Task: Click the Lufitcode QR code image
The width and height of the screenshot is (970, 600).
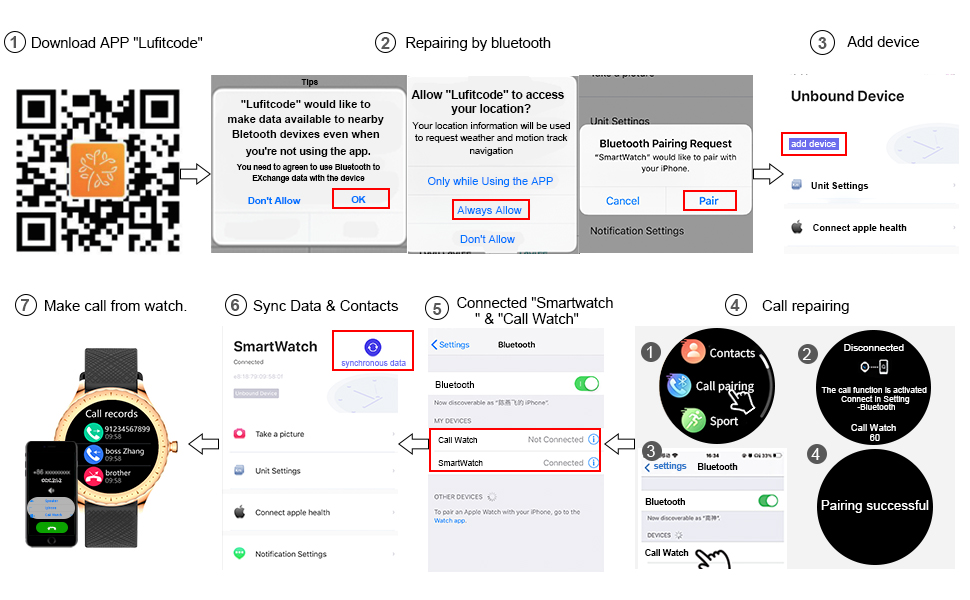Action: pos(98,170)
